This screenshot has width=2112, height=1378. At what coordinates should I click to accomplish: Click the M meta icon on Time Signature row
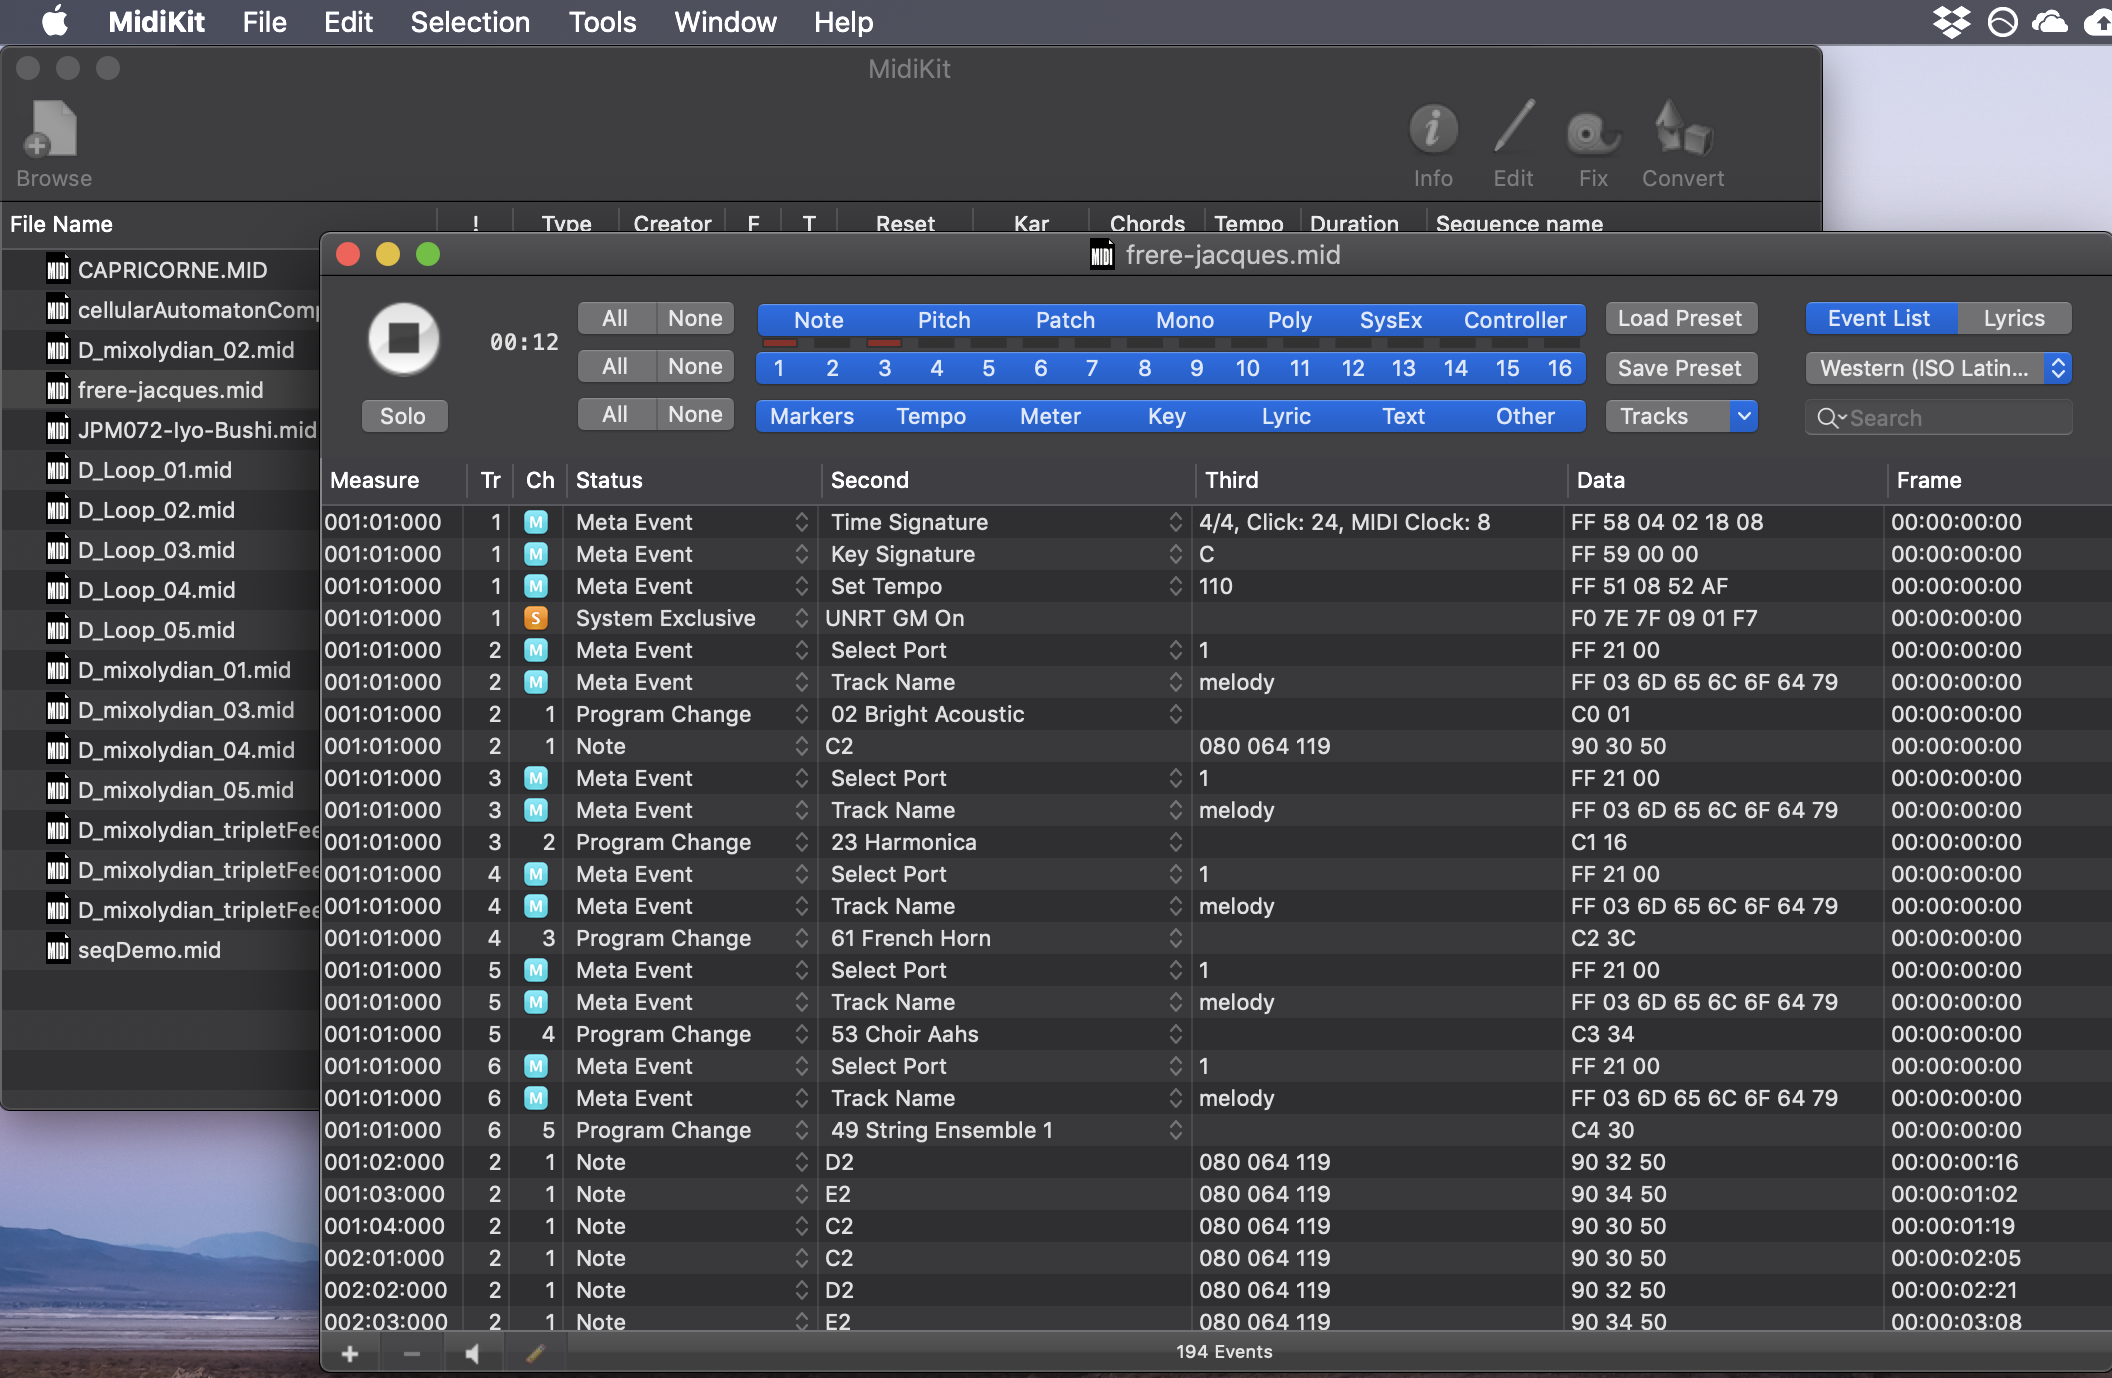tap(536, 521)
